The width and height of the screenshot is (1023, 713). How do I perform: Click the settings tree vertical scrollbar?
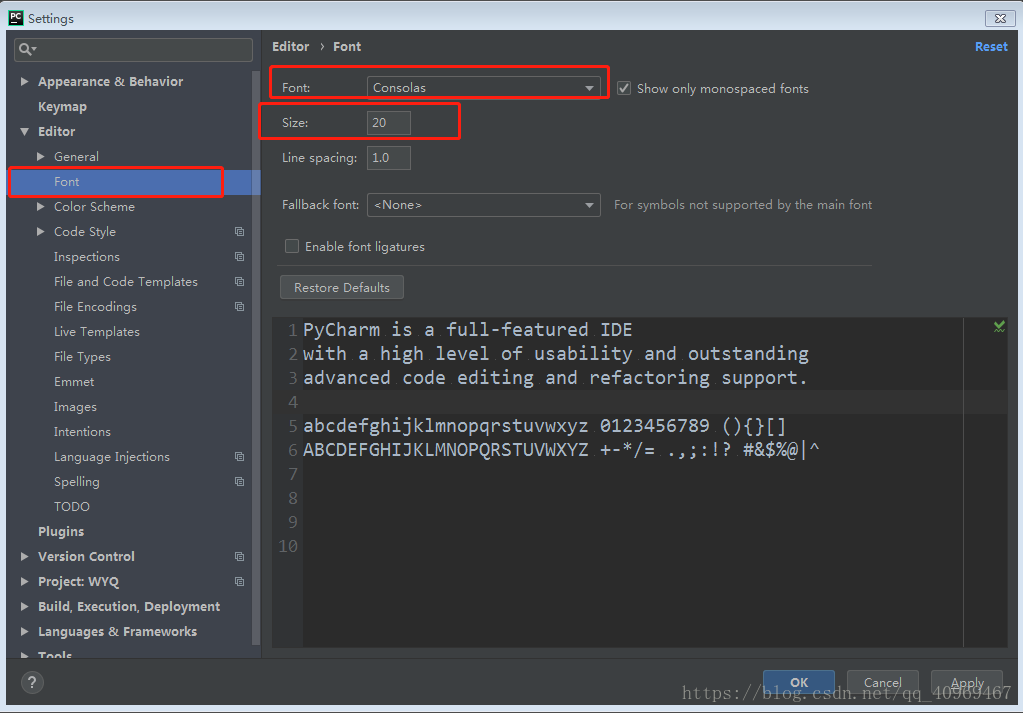click(x=256, y=357)
